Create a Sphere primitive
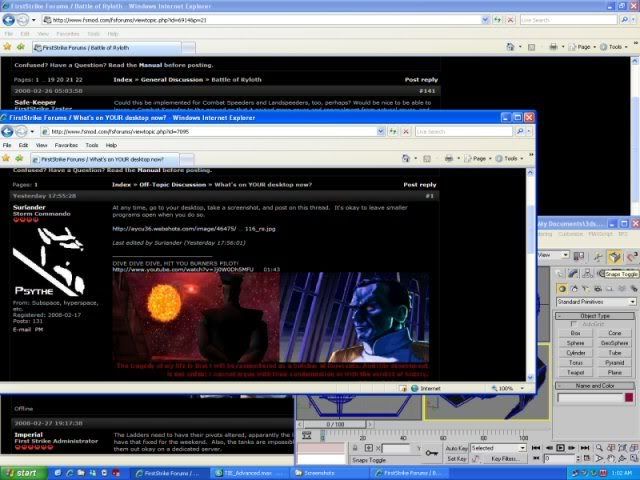640x480 pixels. 575,343
